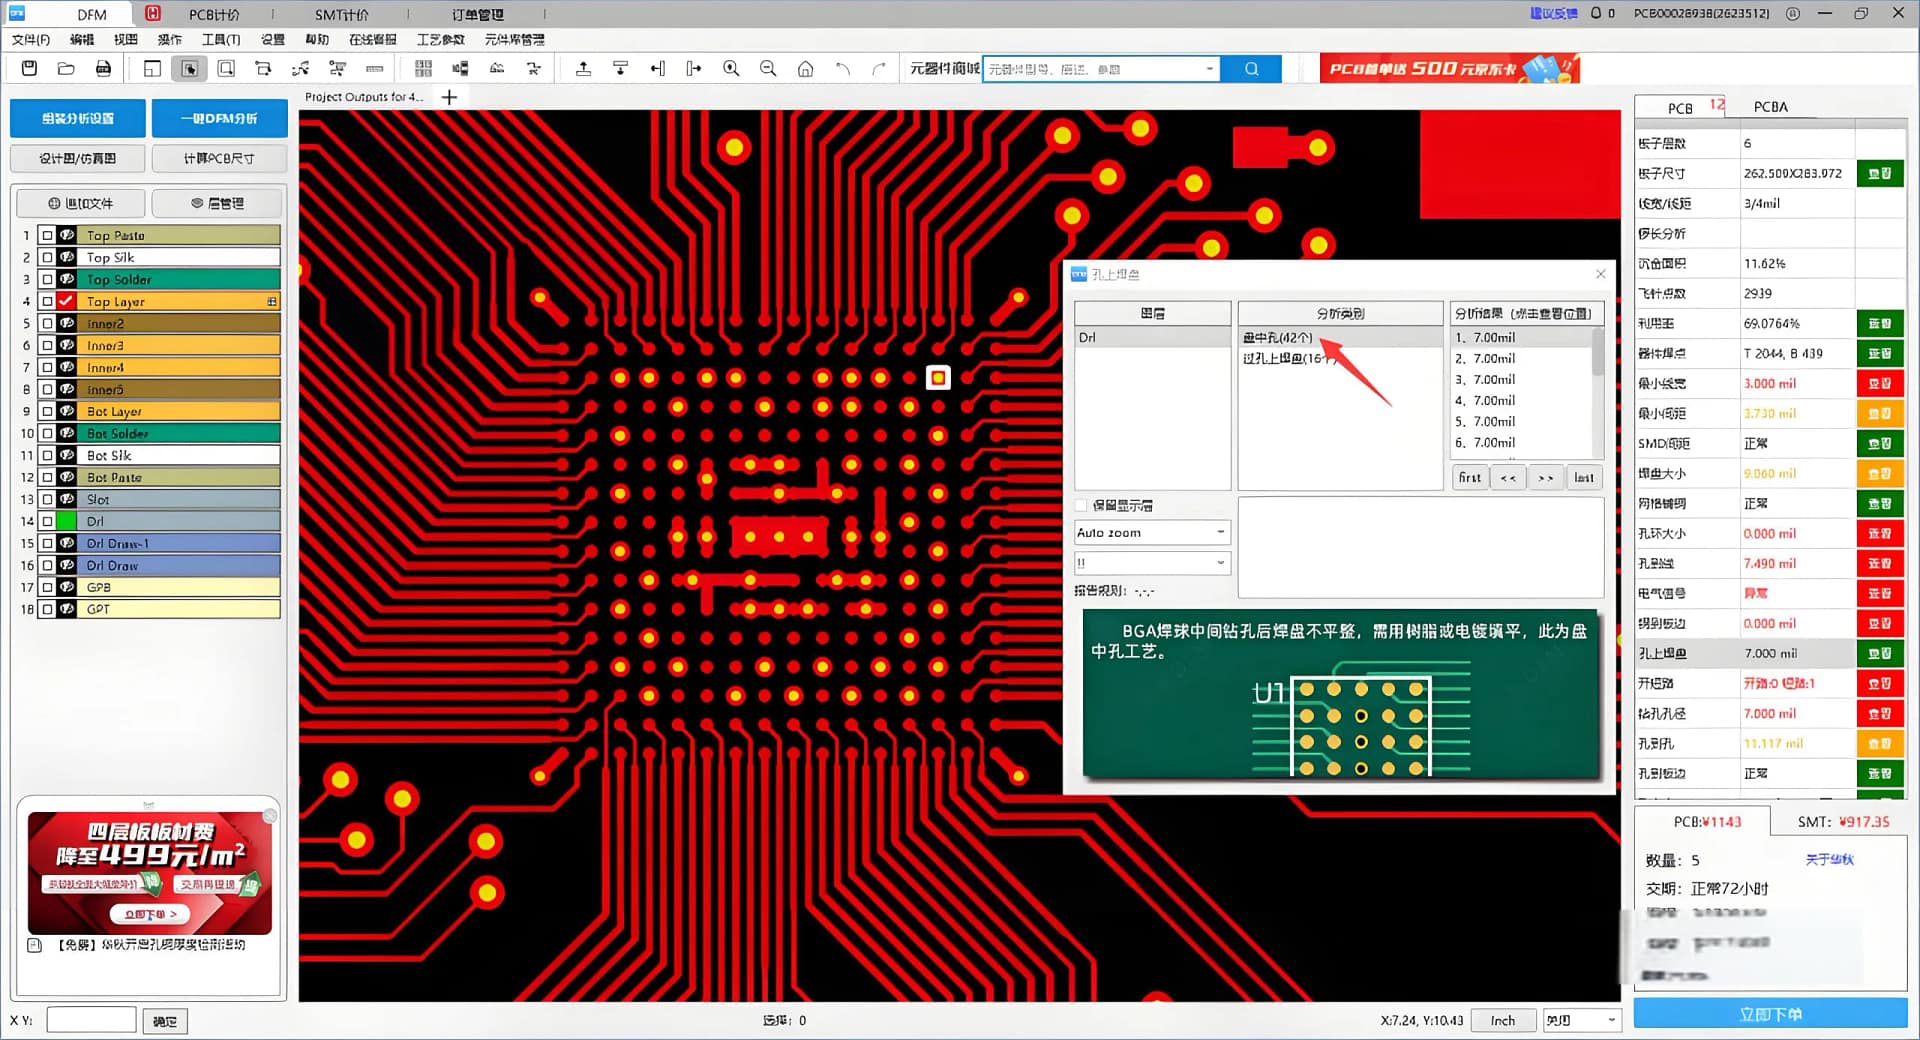Click the home view toolbar icon
Viewport: 1920px width, 1040px height.
tap(805, 68)
